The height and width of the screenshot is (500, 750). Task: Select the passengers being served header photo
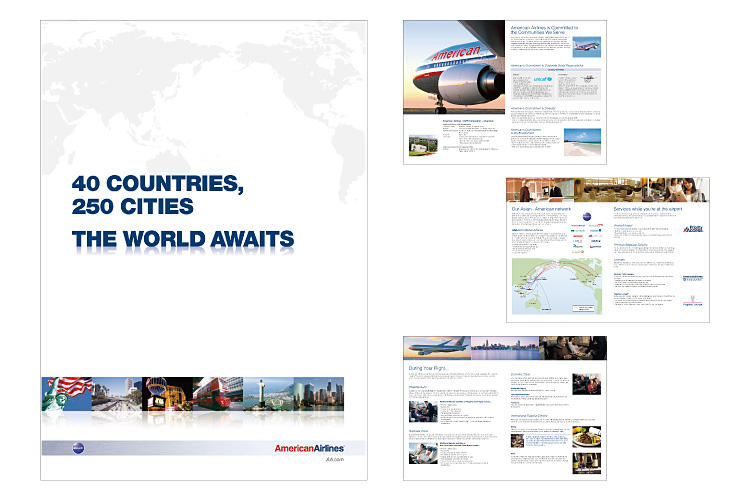[573, 348]
